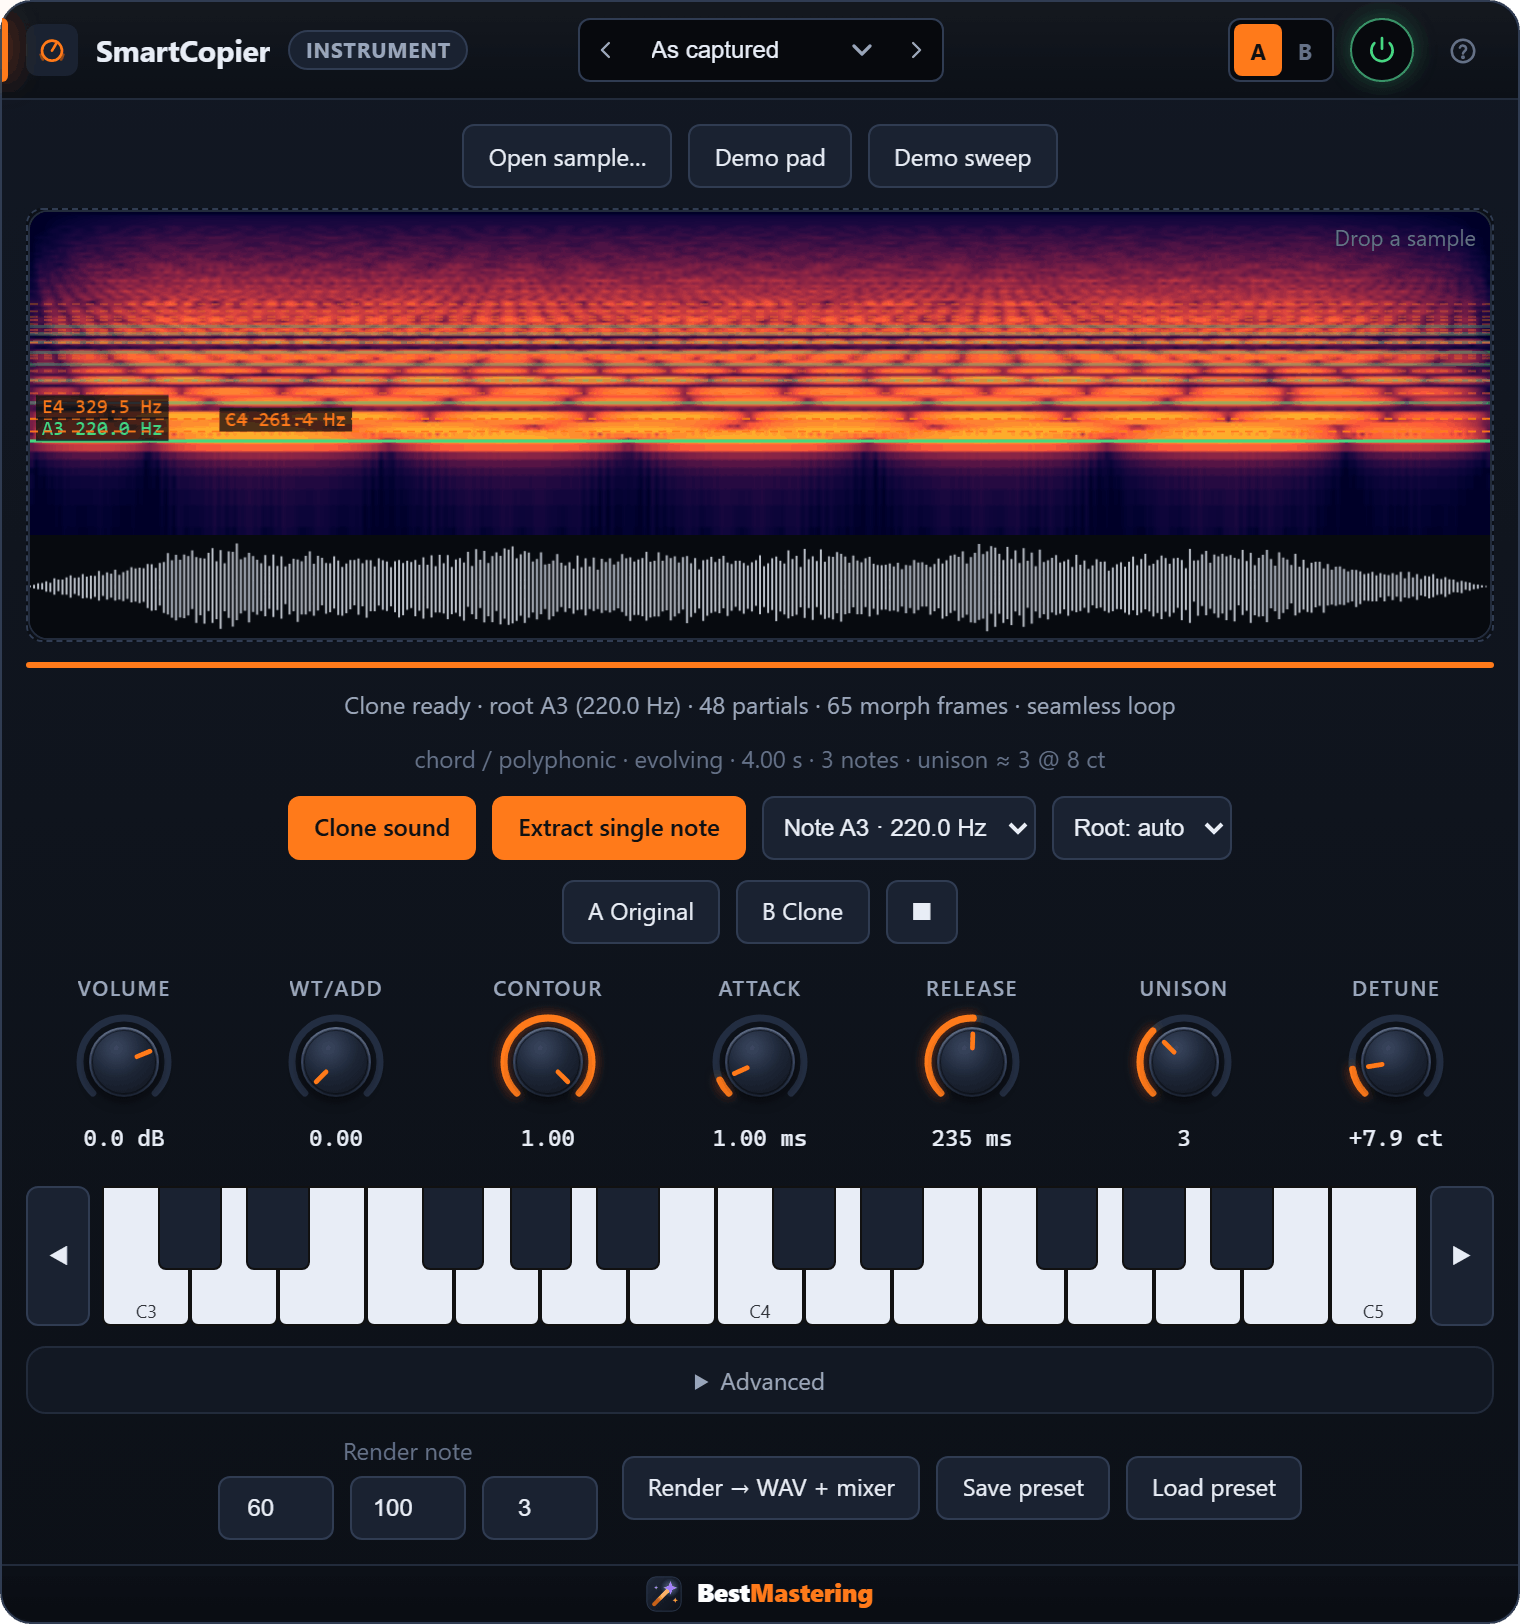This screenshot has width=1520, height=1624.
Task: Click the VOLUME knob
Action: 124,1061
